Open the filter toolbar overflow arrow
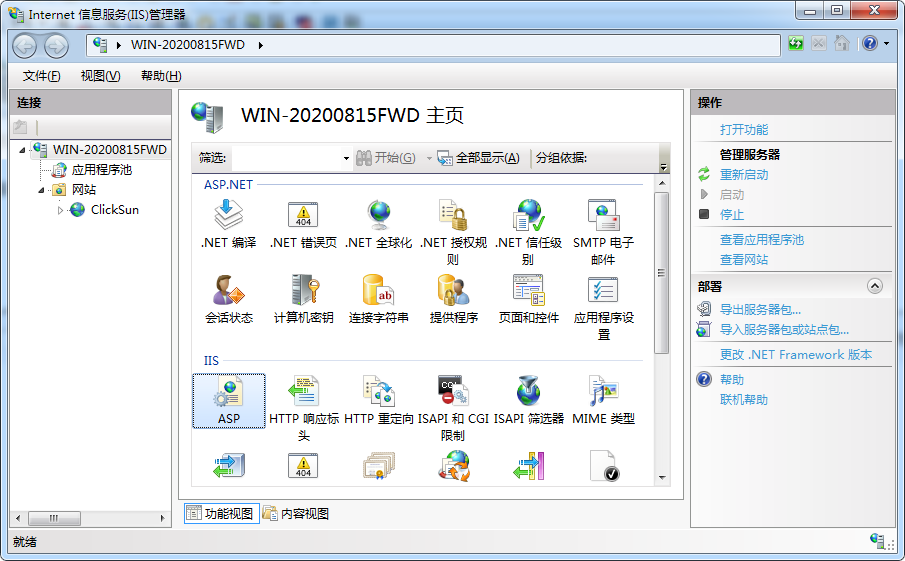This screenshot has height=561, width=905. pyautogui.click(x=664, y=167)
